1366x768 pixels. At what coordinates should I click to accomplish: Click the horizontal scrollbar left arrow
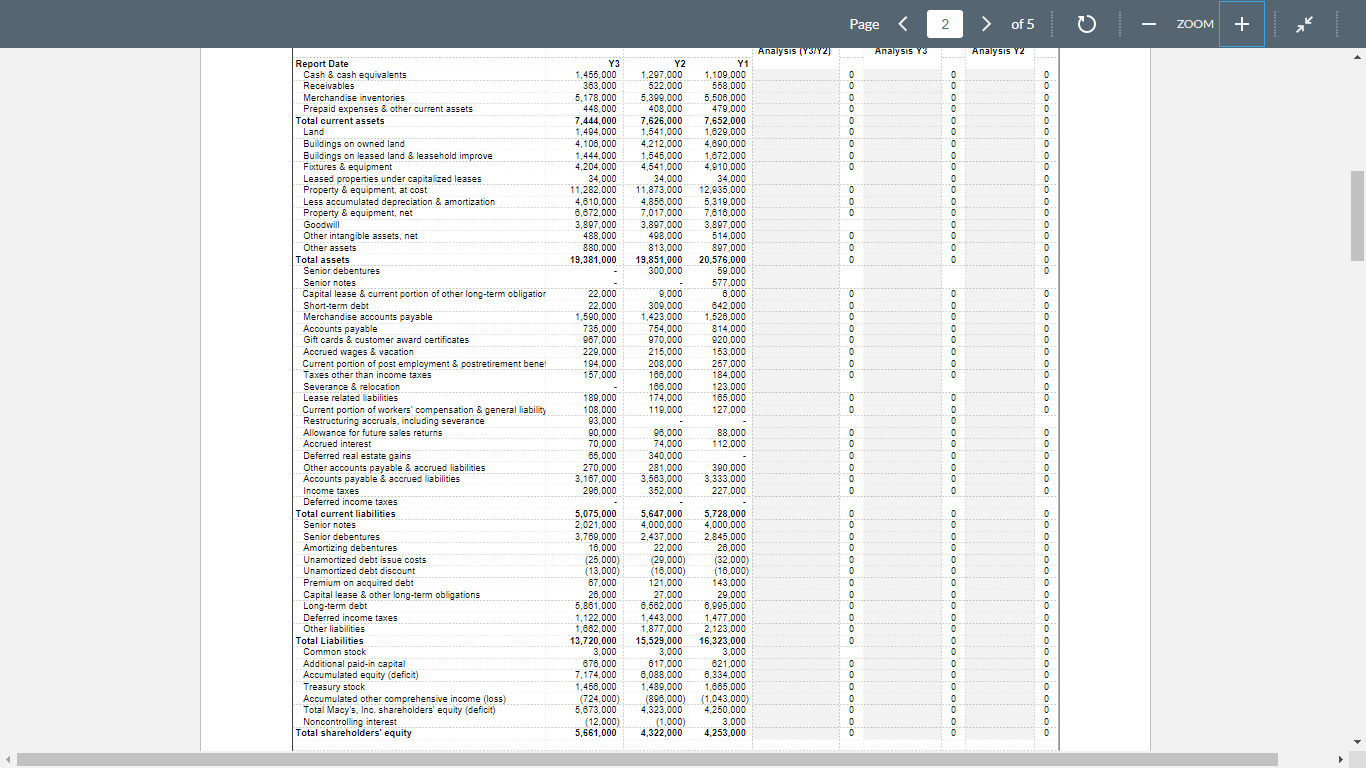(x=8, y=759)
